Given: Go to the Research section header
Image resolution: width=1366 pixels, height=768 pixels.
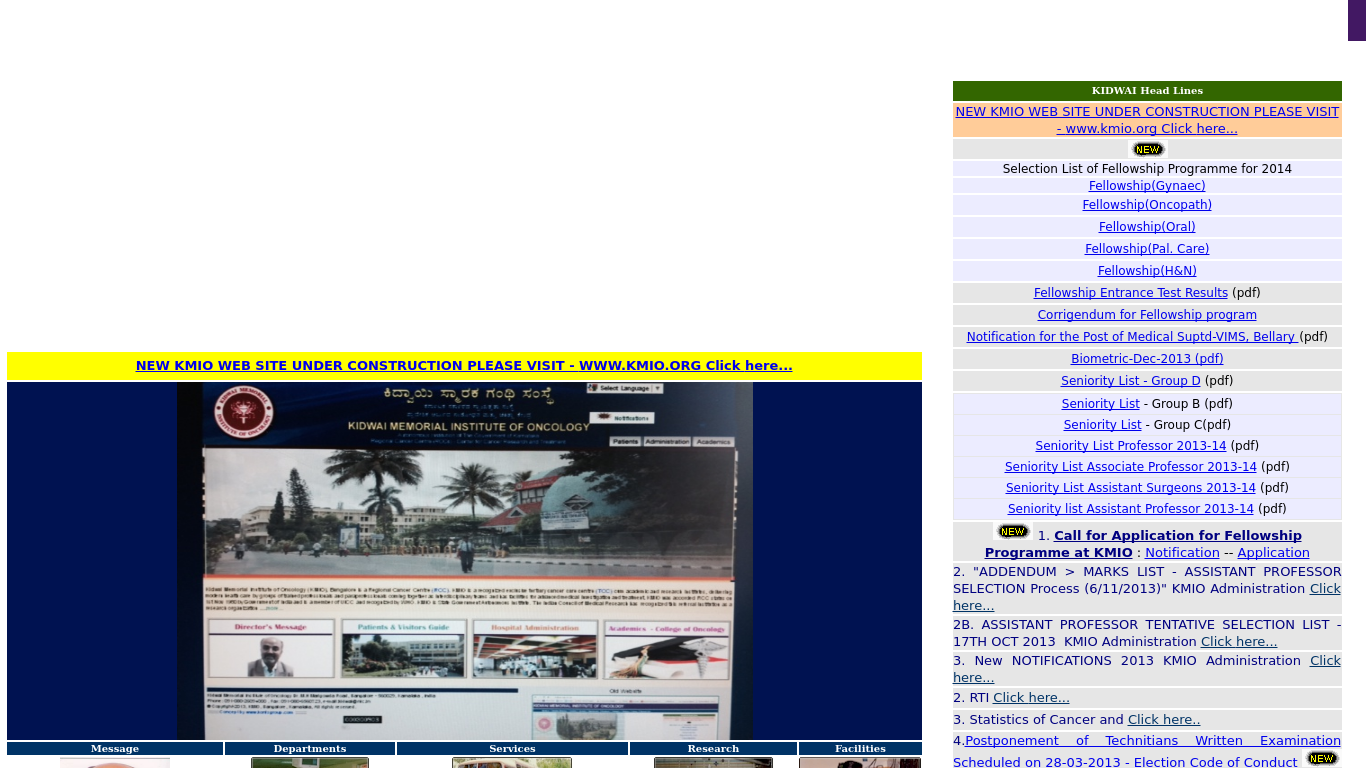Looking at the screenshot, I should click(x=713, y=748).
